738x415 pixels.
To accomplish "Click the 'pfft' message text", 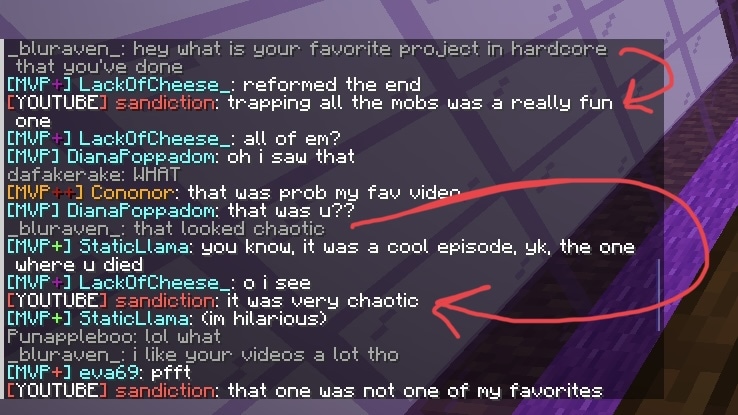I will 171,373.
